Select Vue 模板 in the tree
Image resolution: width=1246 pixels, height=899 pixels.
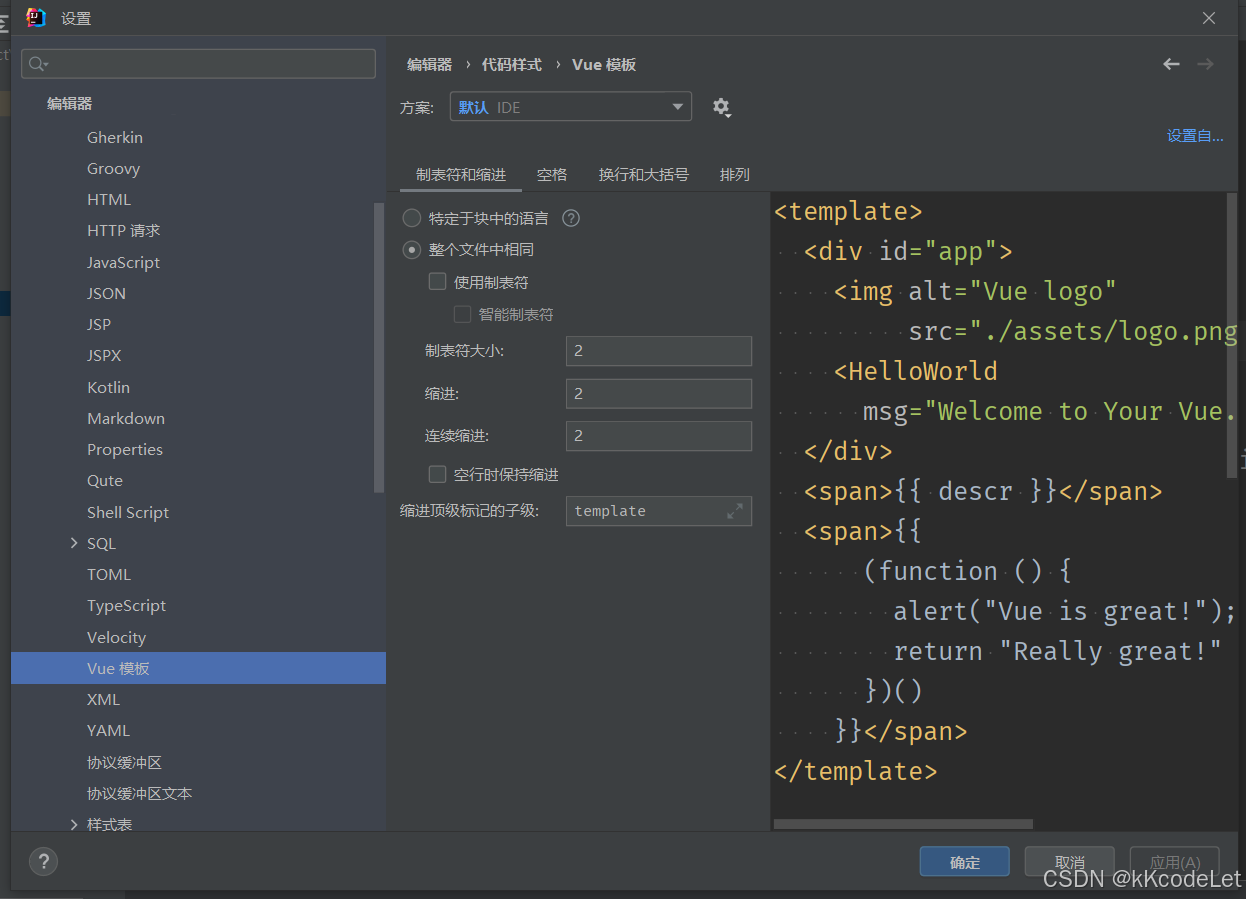pos(198,668)
